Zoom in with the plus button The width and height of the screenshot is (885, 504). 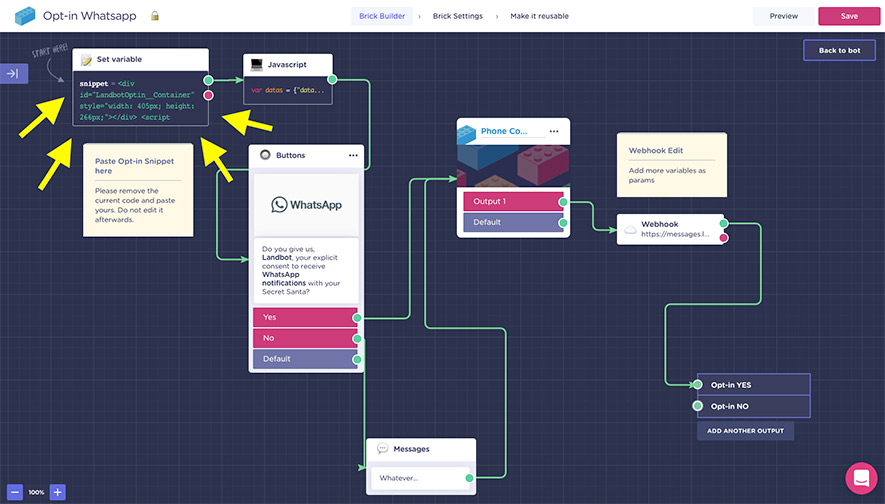tap(58, 492)
